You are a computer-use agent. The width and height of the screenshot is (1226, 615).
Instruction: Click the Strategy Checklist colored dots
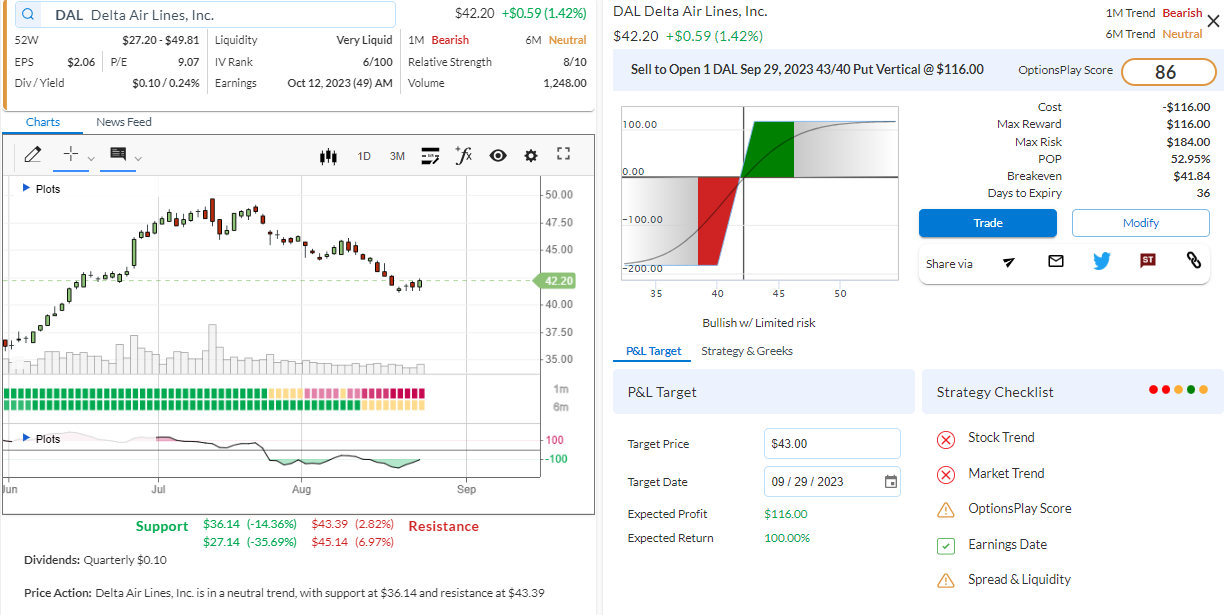coord(1178,390)
